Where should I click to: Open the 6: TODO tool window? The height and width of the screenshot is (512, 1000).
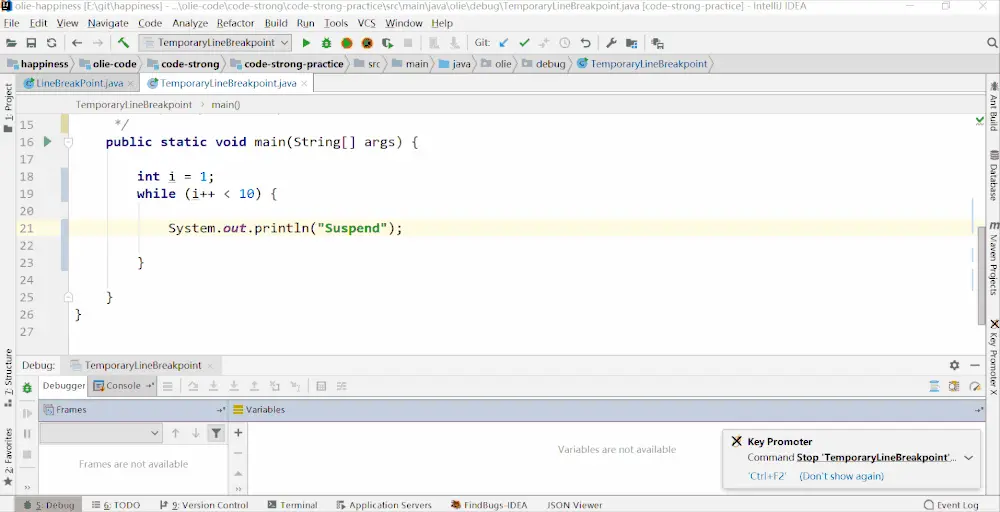pyautogui.click(x=115, y=505)
